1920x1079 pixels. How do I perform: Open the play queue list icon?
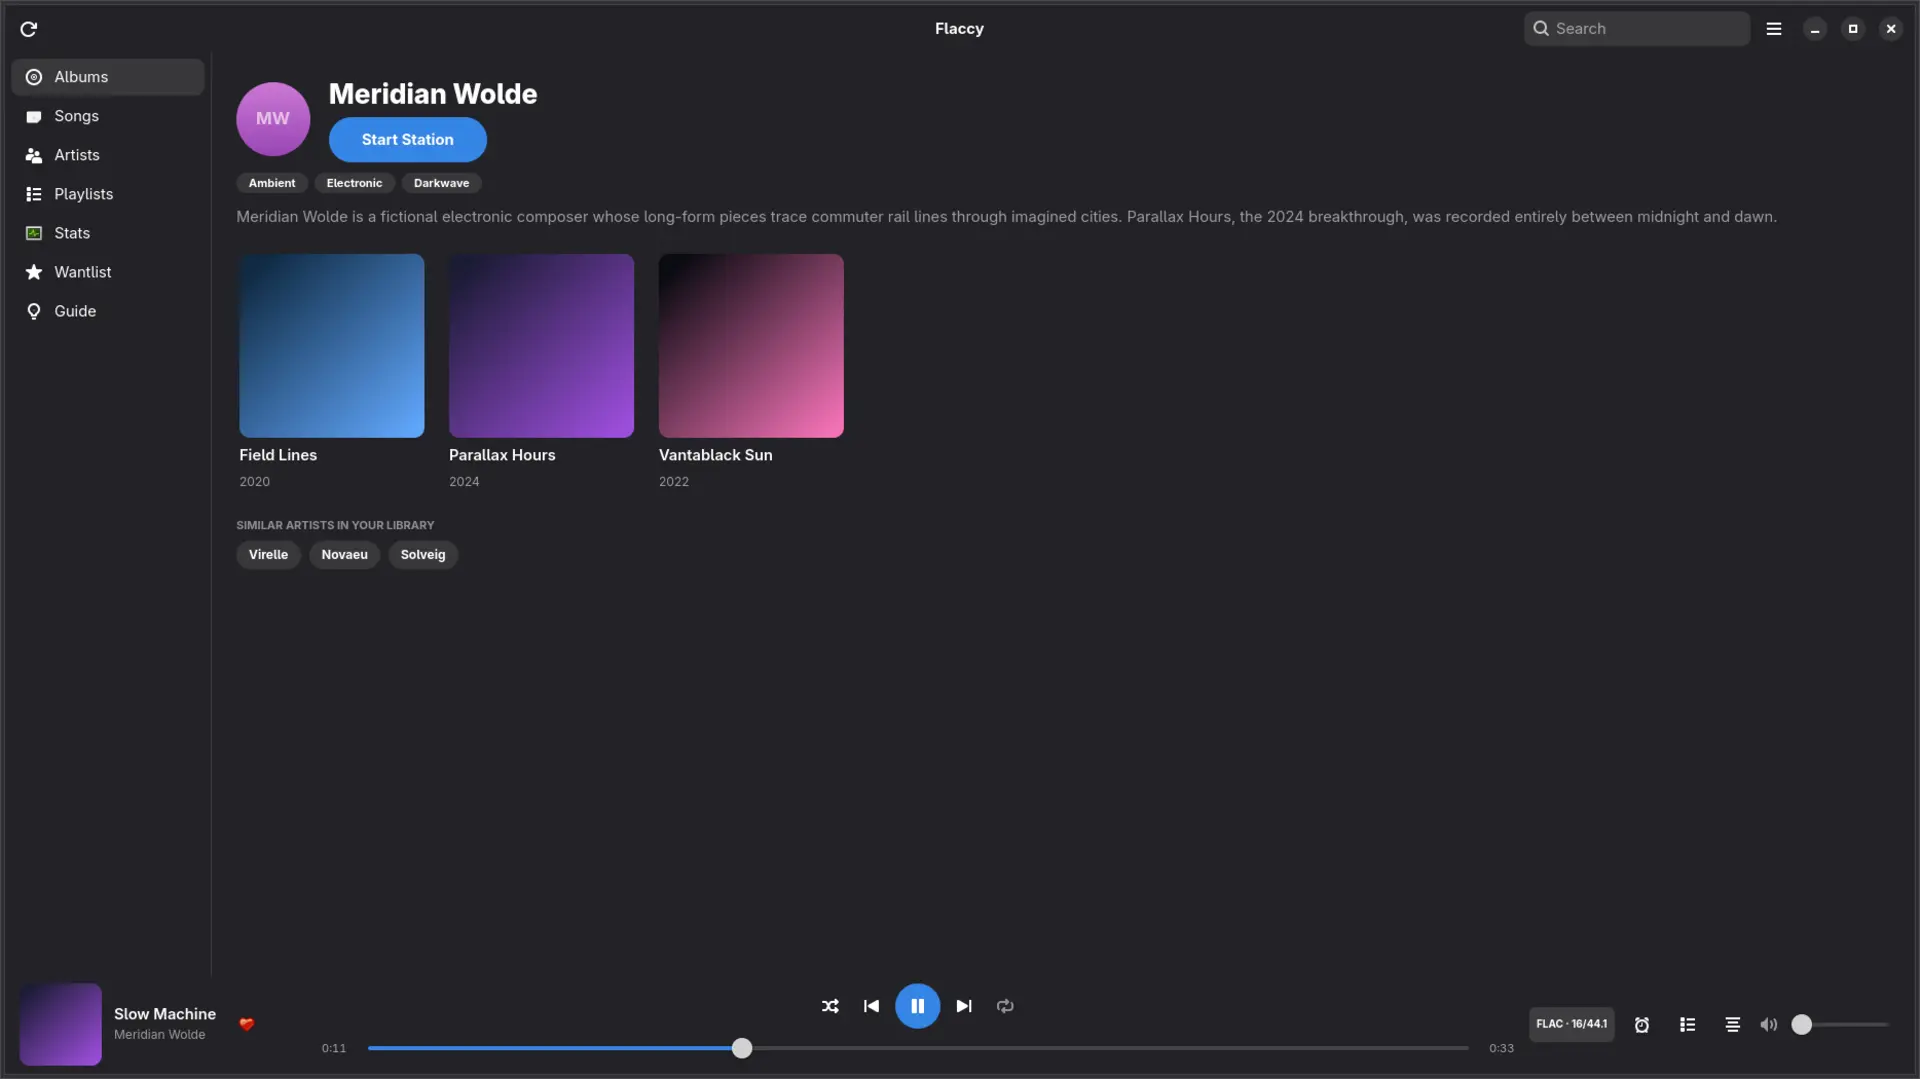(x=1688, y=1025)
